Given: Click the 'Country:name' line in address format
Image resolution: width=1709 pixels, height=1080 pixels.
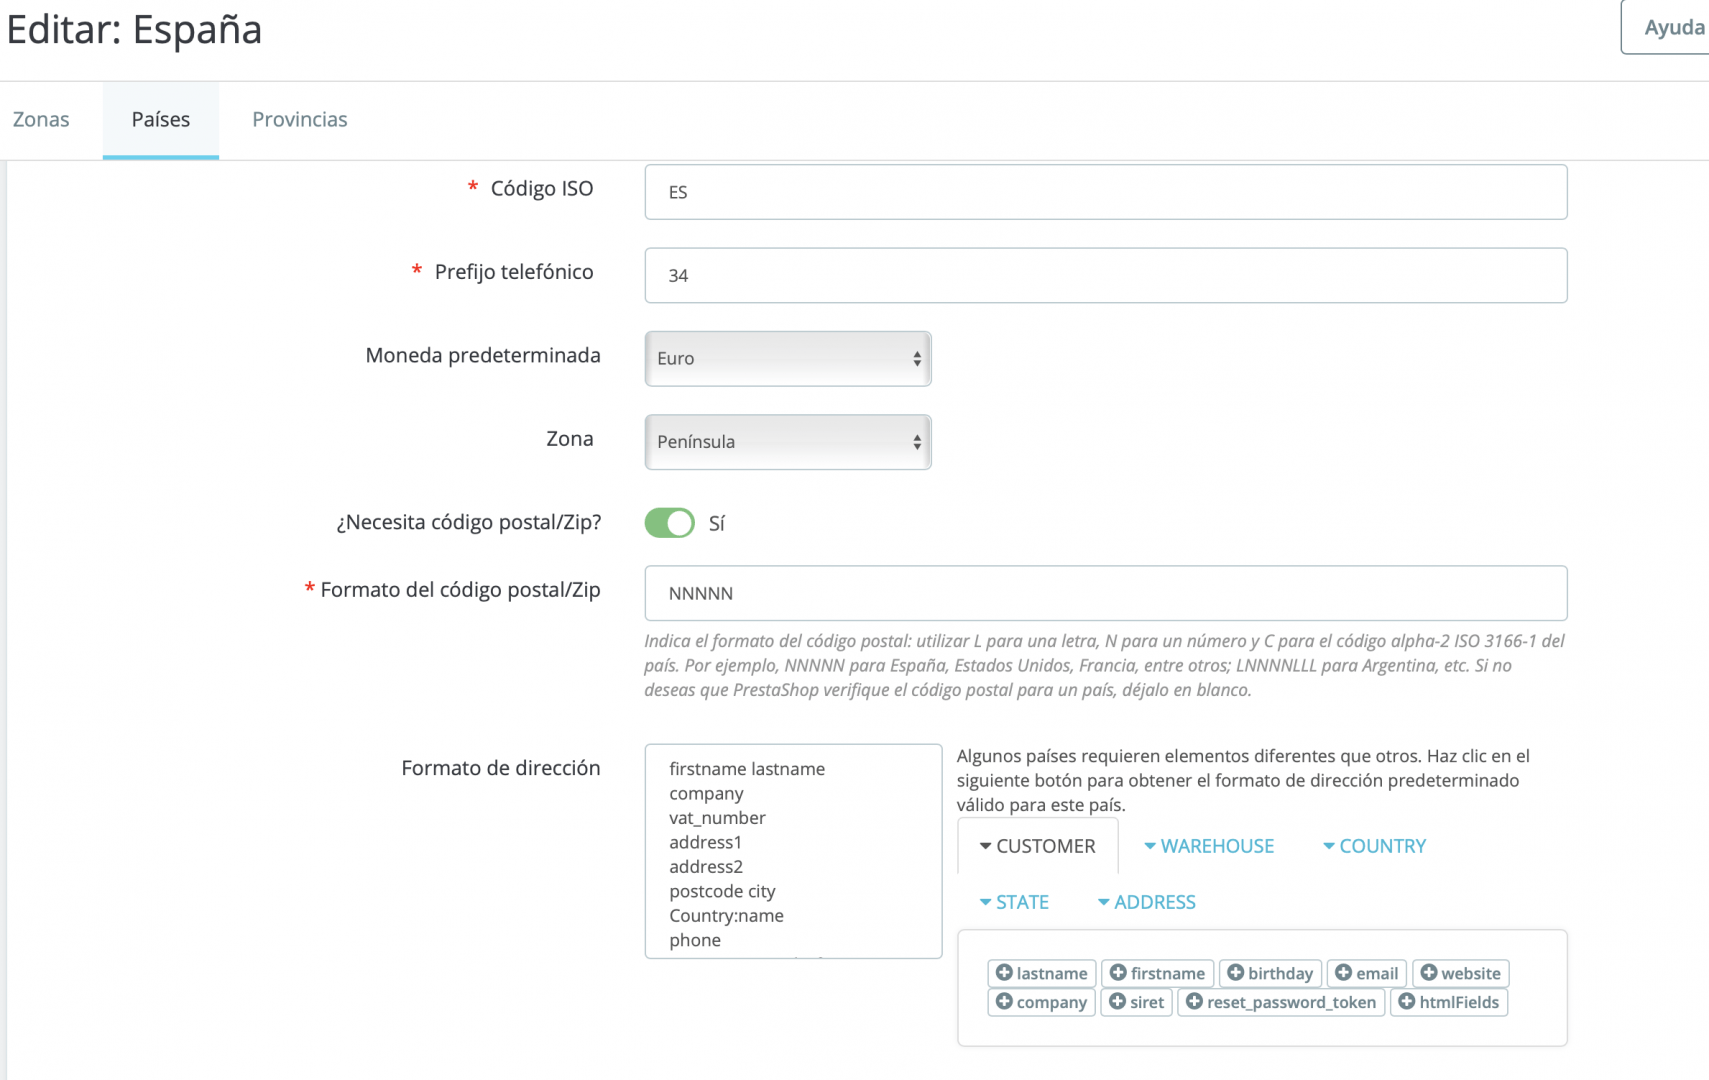Looking at the screenshot, I should [x=726, y=916].
